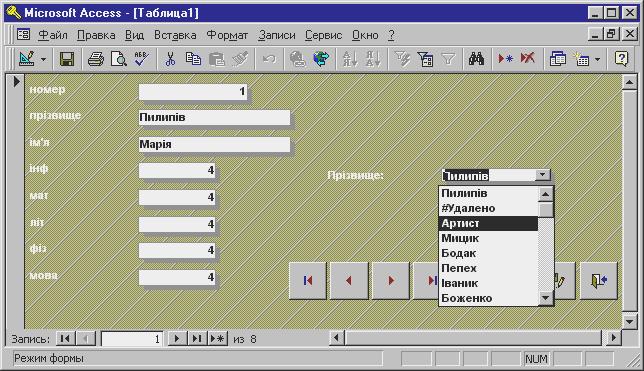This screenshot has height=371, width=644.
Task: Click the Format Painter brush icon
Action: point(240,59)
